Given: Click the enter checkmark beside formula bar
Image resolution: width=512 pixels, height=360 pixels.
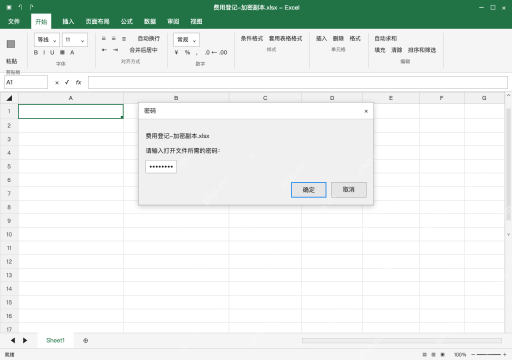Looking at the screenshot, I should [x=67, y=82].
